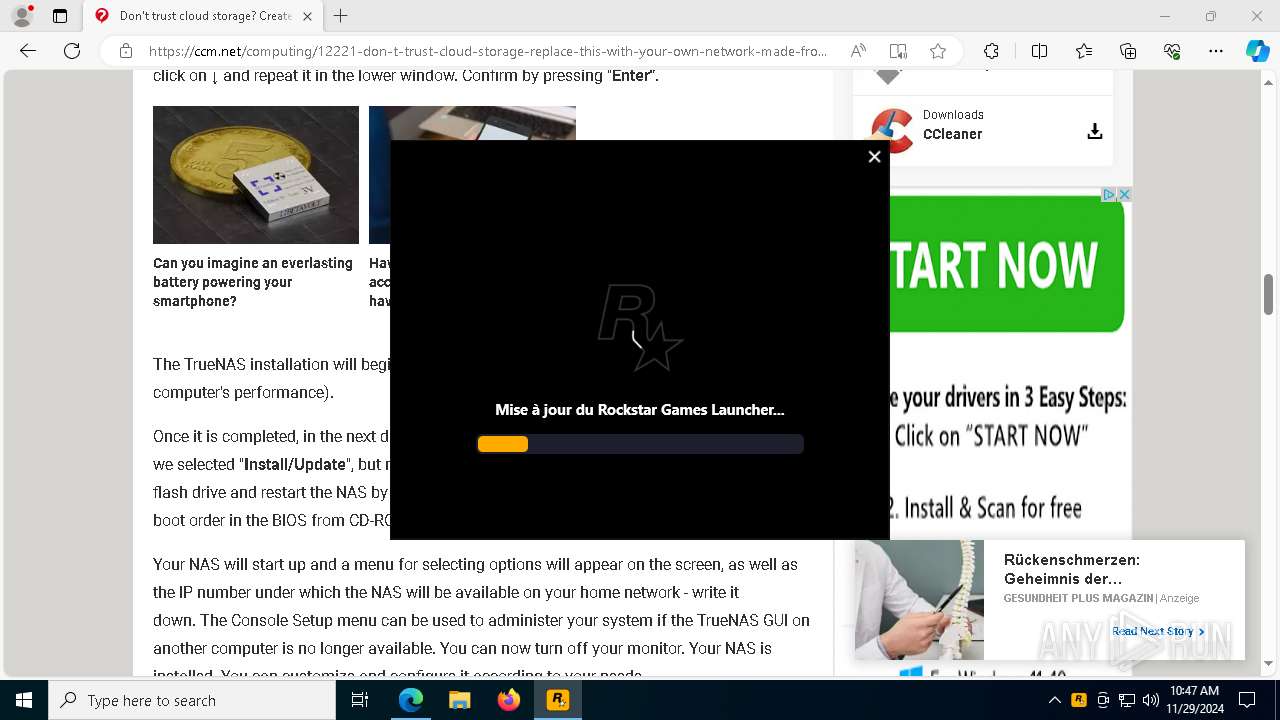The image size is (1280, 720).
Task: Switch to Microsoft Edge taskbar icon
Action: click(411, 700)
